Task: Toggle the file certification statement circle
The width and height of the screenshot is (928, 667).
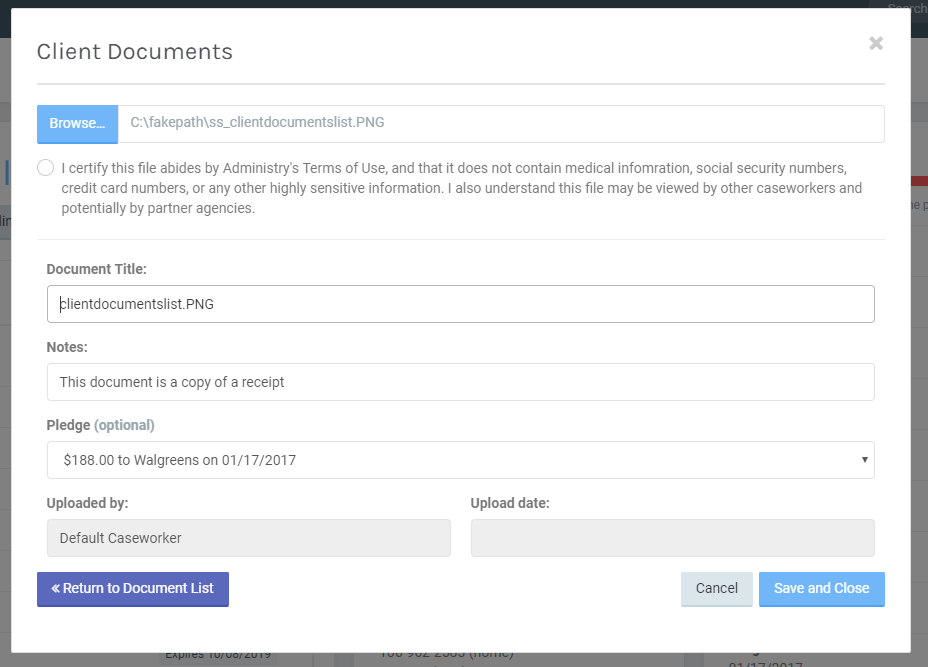Action: click(x=45, y=167)
